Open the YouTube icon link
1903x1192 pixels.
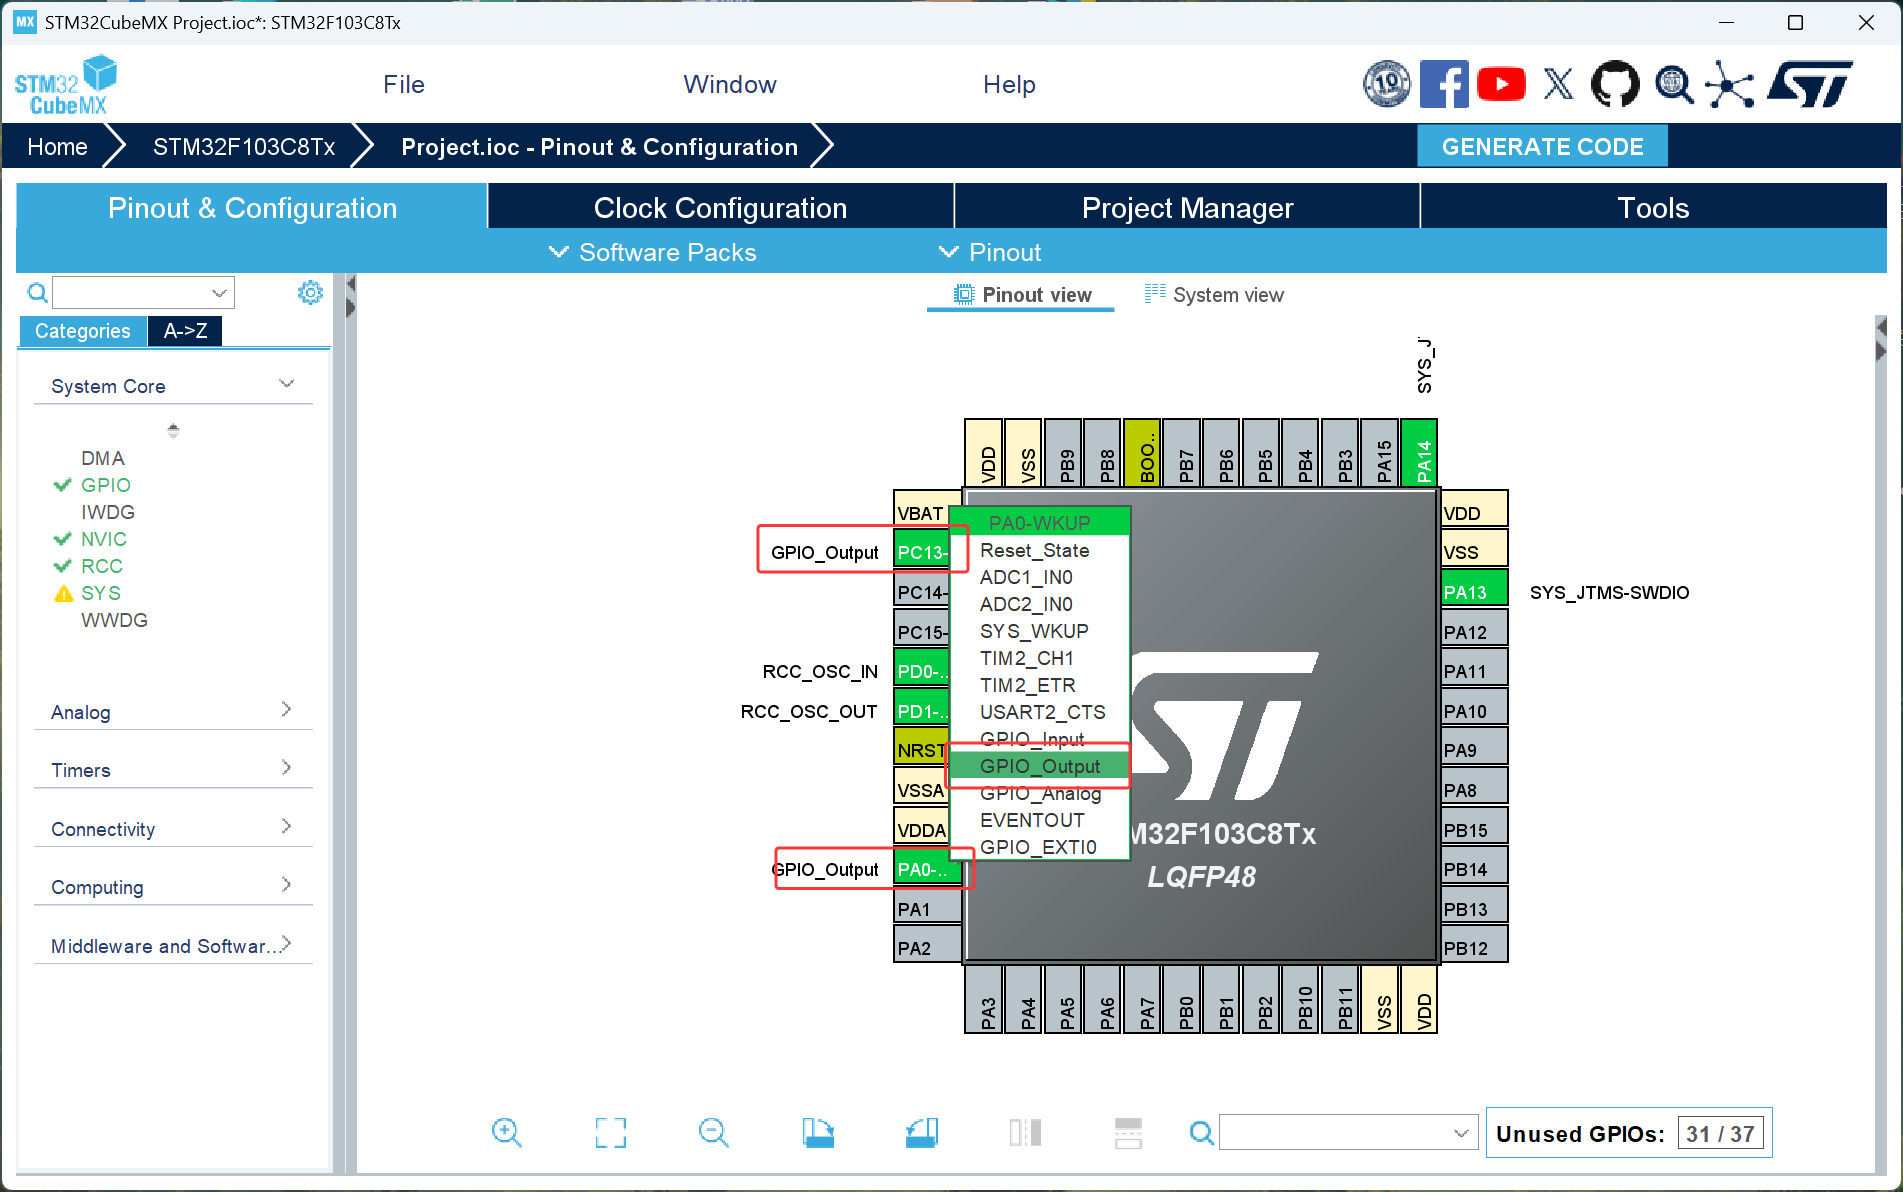click(1501, 85)
